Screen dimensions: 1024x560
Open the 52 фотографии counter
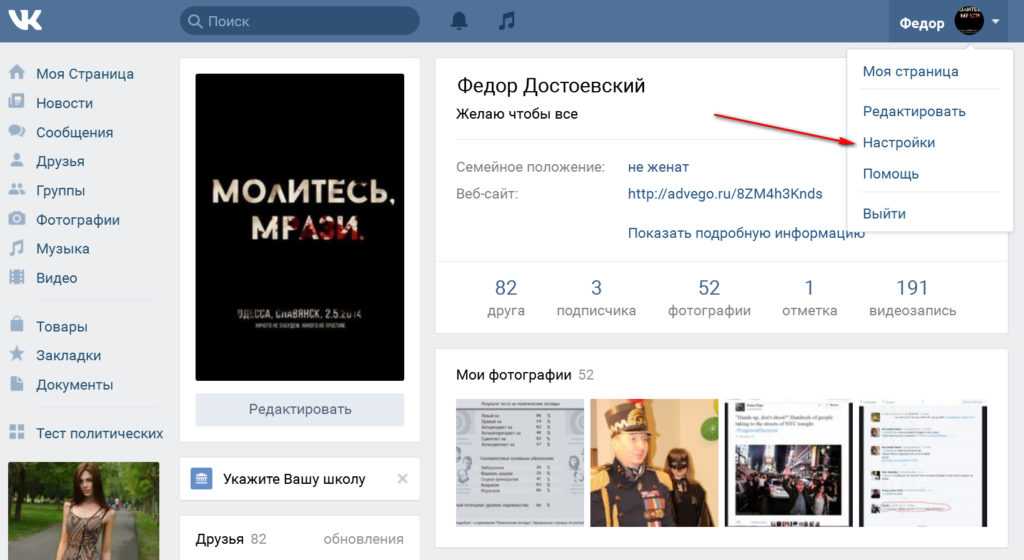(709, 298)
